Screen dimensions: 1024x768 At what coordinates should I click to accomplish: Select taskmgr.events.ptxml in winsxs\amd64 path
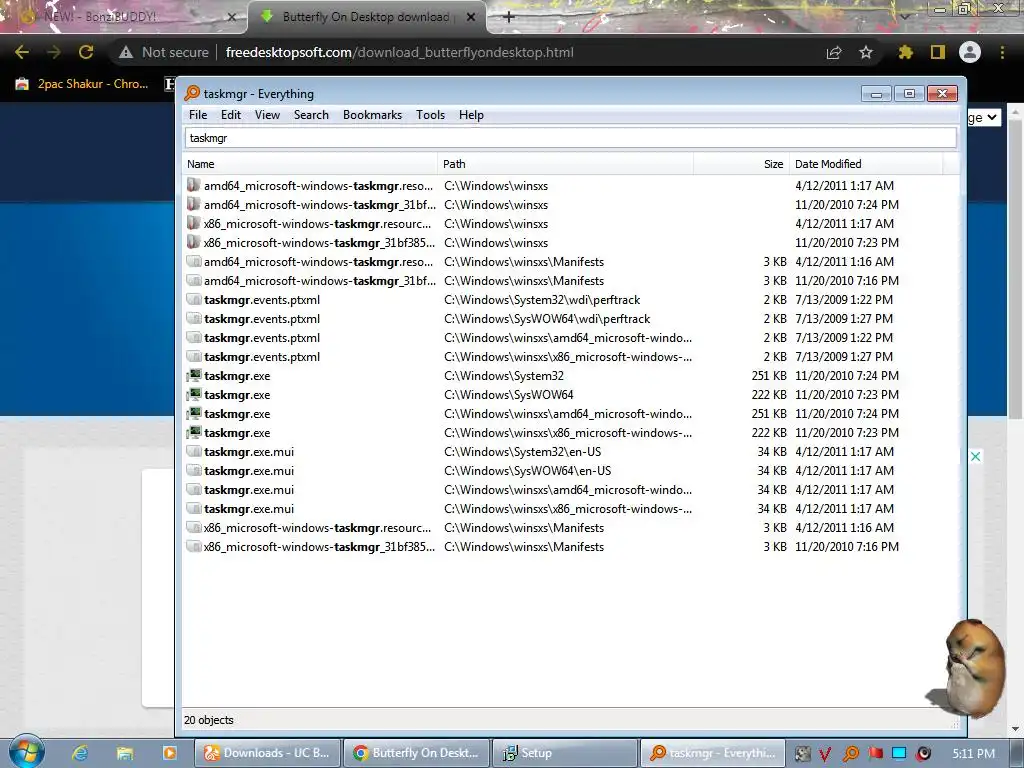(x=262, y=338)
